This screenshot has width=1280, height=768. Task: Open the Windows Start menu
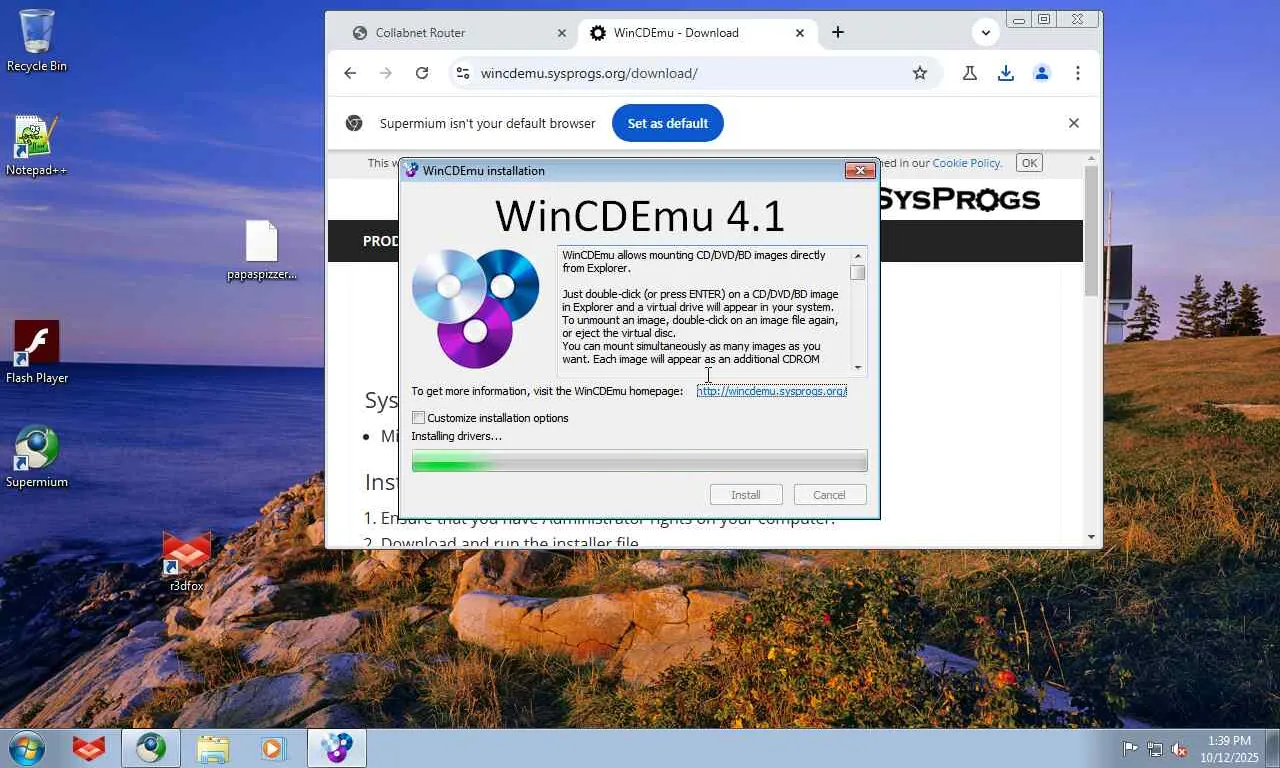[25, 748]
